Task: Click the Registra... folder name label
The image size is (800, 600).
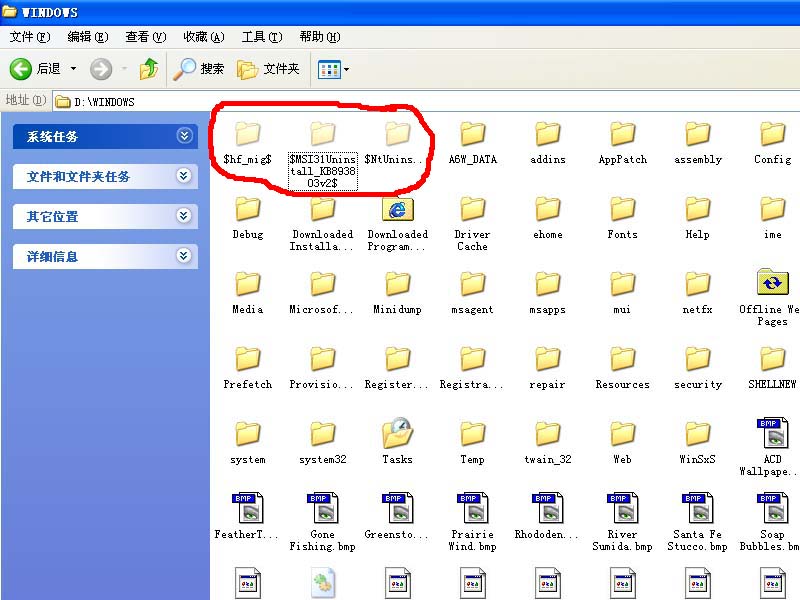Action: point(471,385)
